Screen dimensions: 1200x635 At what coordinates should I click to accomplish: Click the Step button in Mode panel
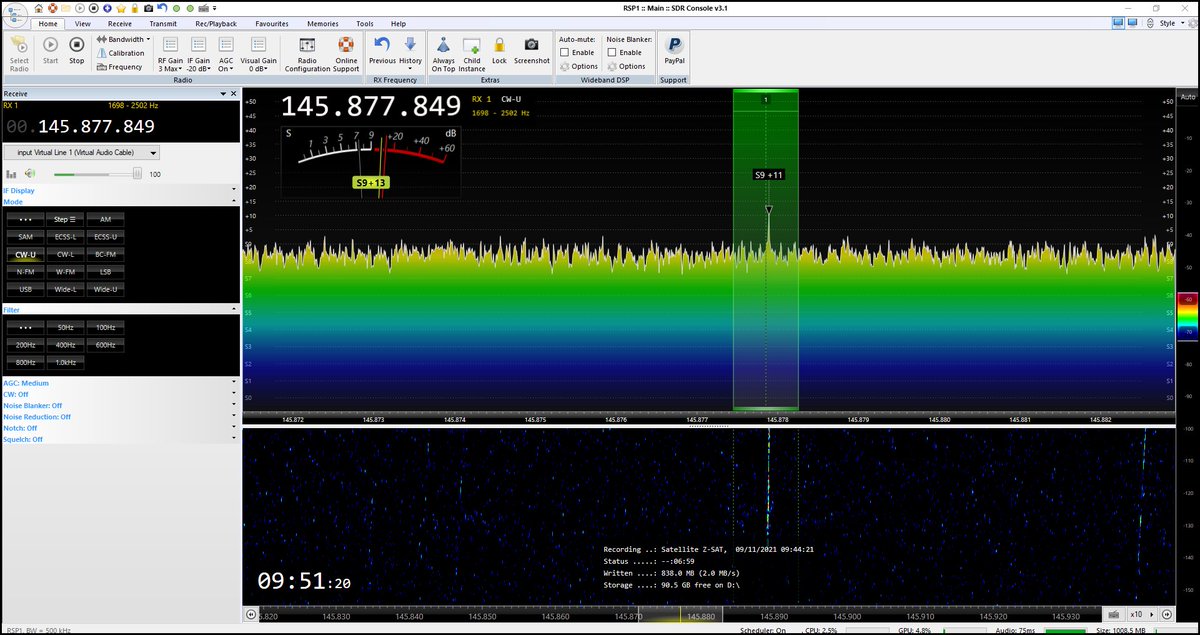pyautogui.click(x=65, y=218)
